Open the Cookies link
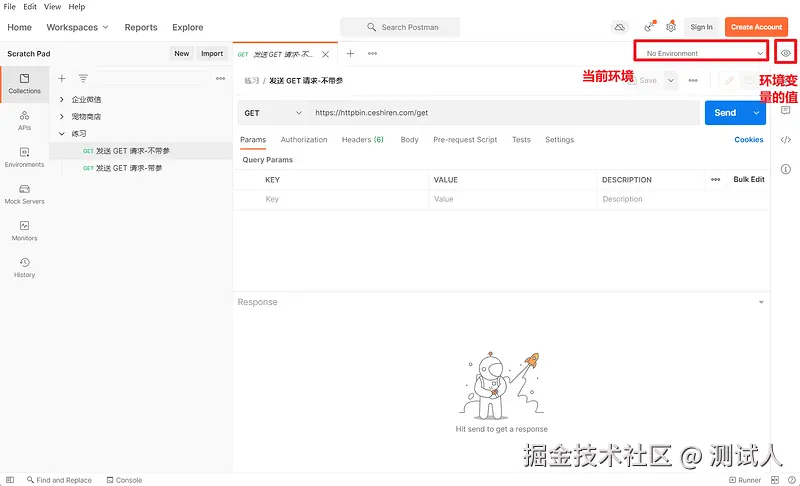Screen dimensions: 800x486 click(x=748, y=140)
